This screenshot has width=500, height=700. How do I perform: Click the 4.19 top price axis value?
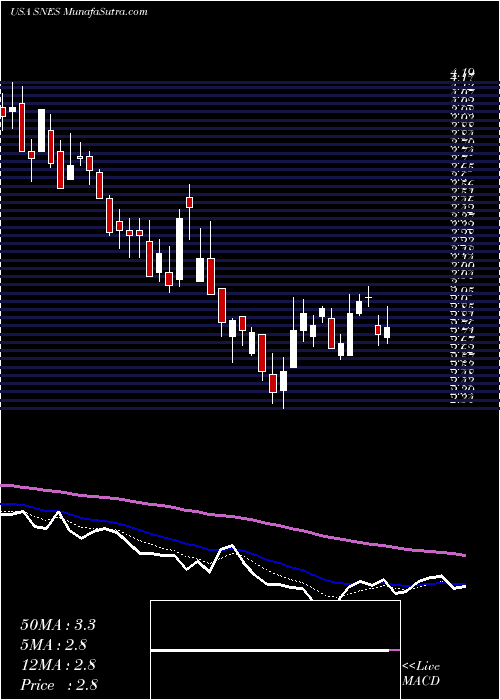point(462,72)
